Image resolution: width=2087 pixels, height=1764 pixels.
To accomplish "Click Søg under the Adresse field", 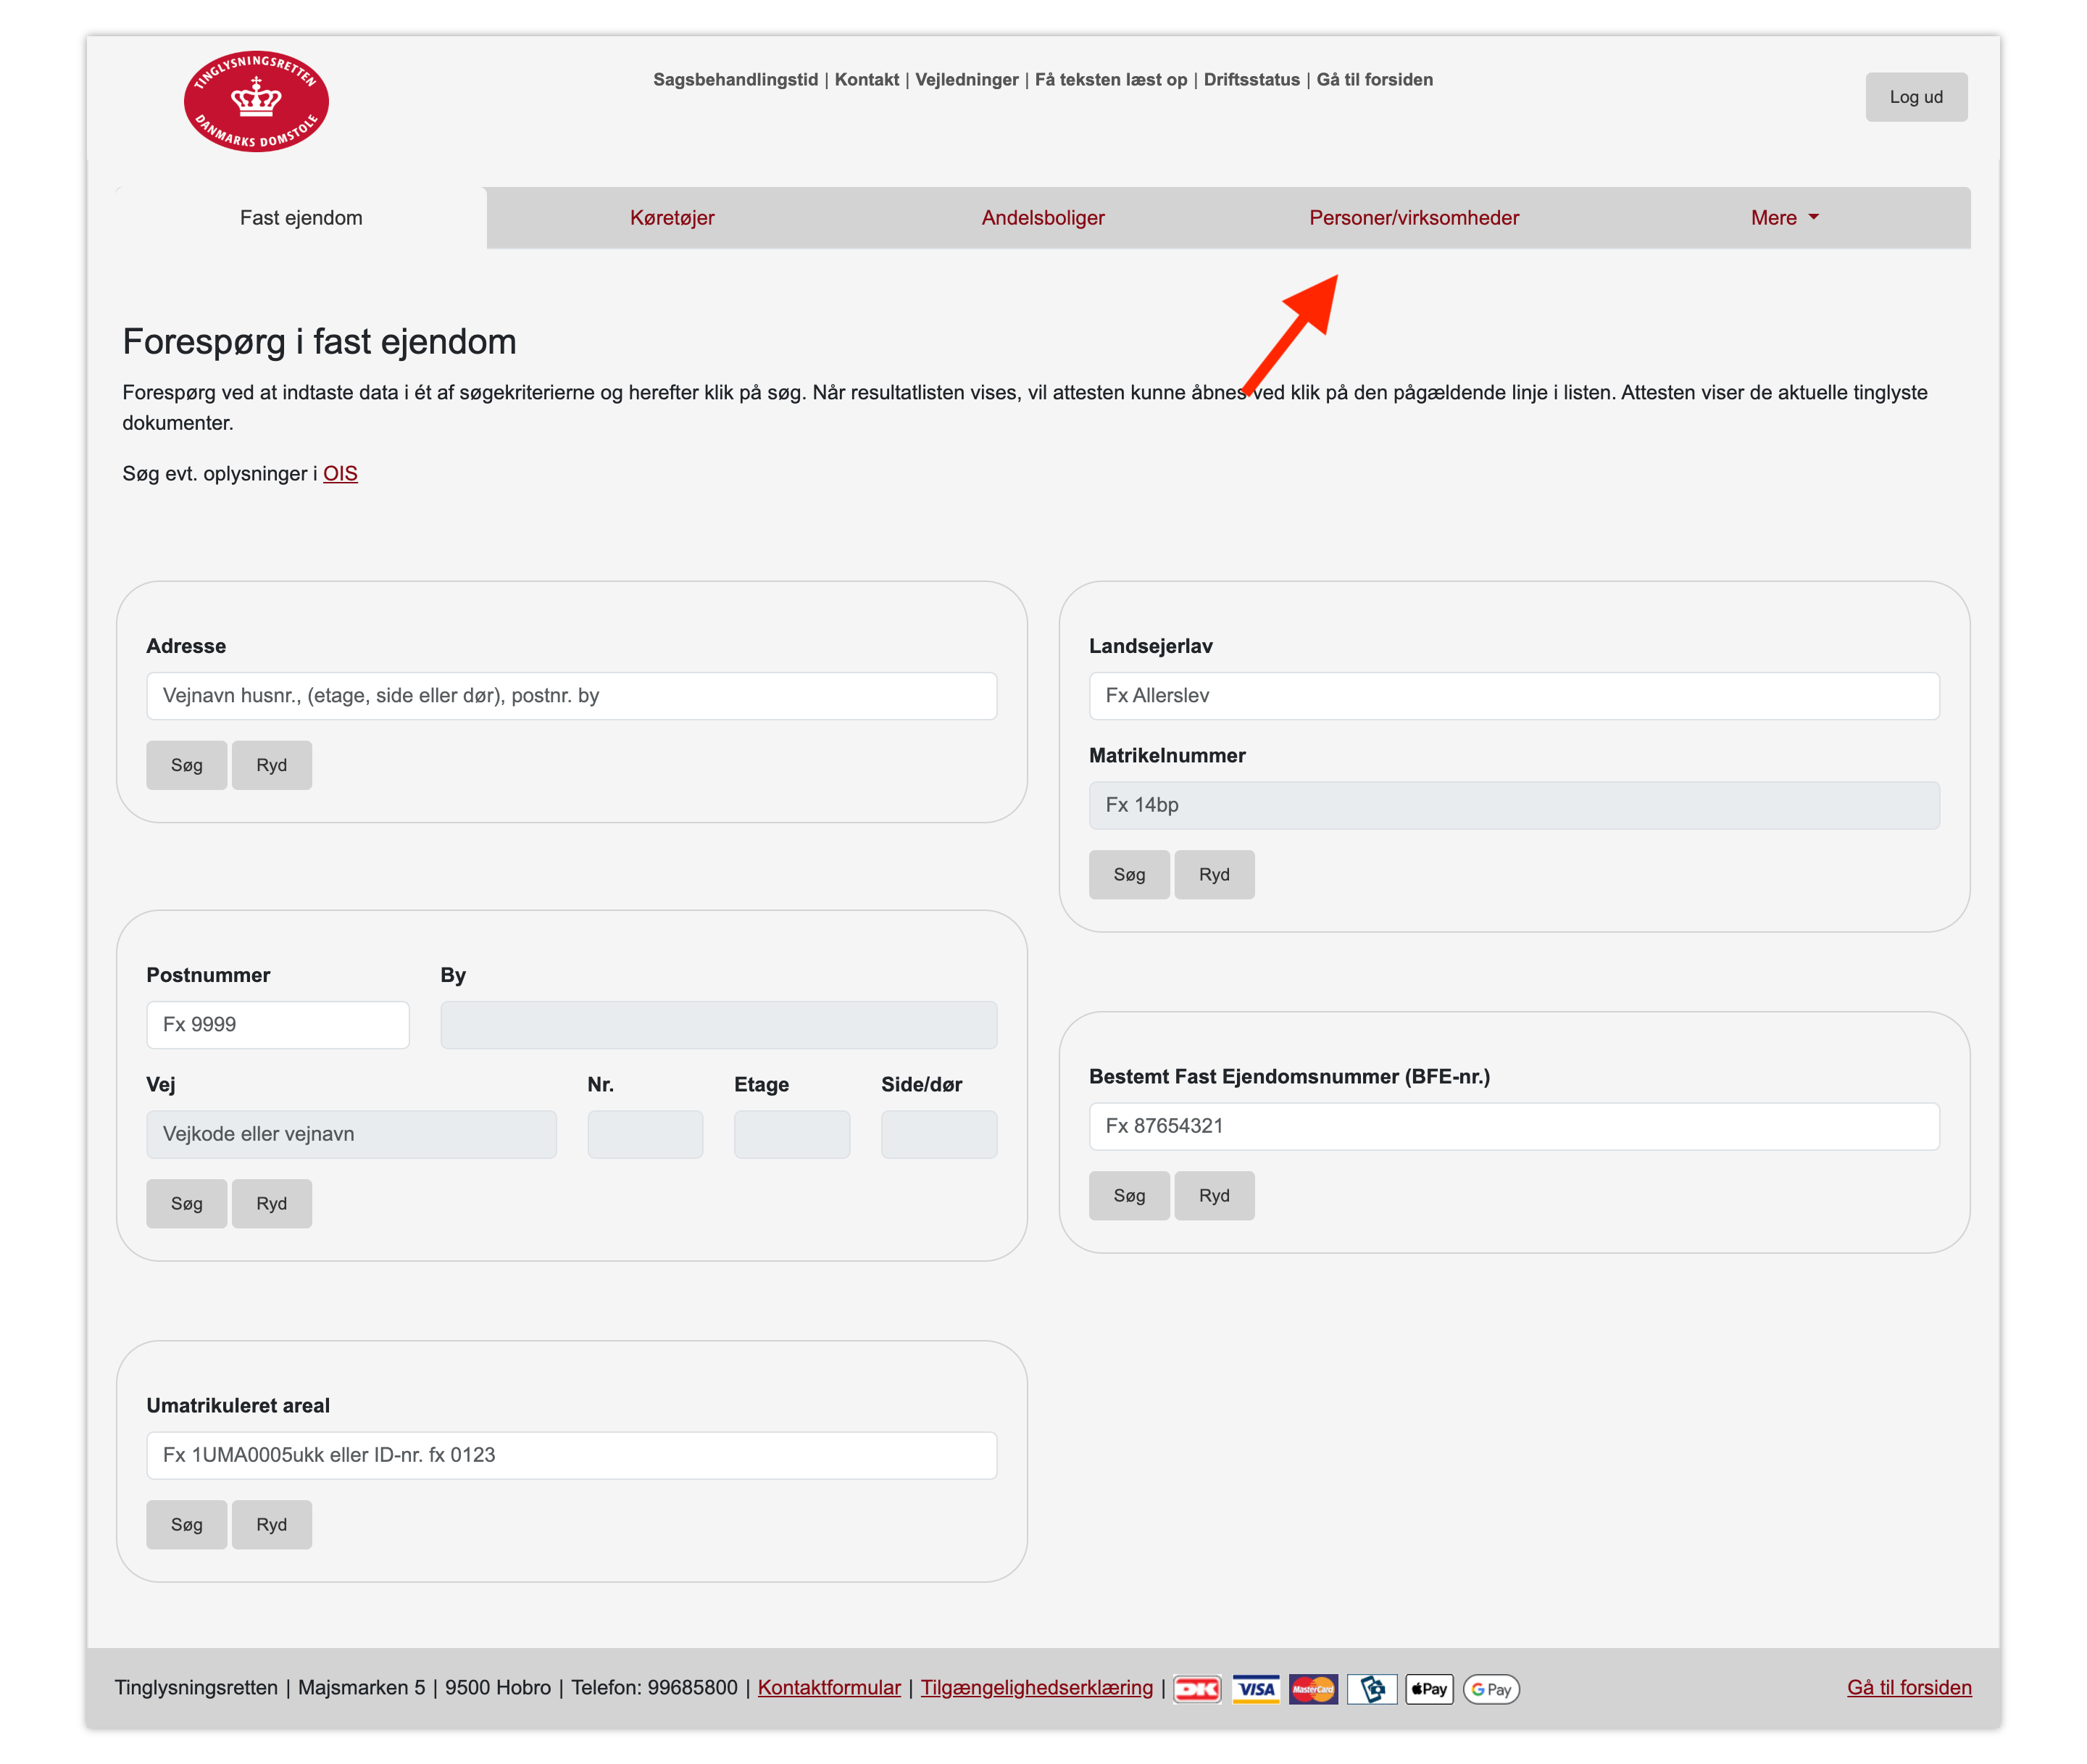I will [186, 765].
